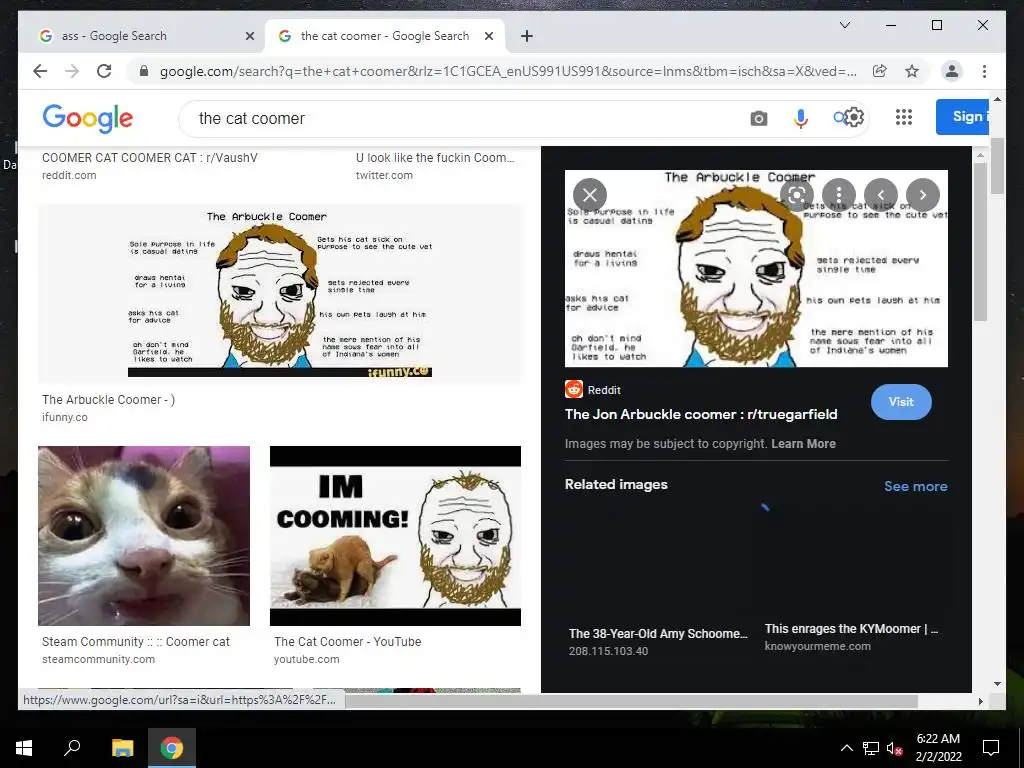Open Chrome's three-dot menu
Viewport: 1024px width, 768px height.
984,71
